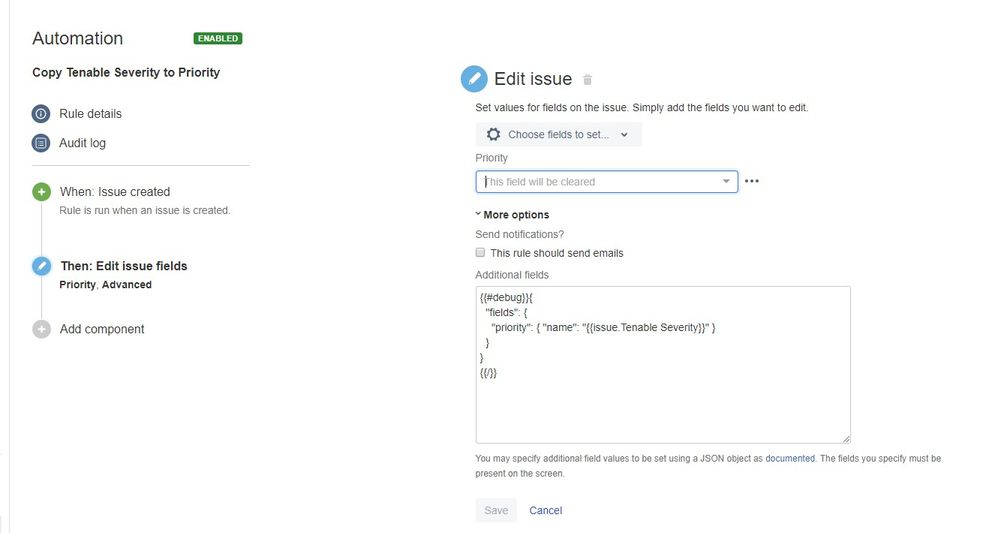Open Rule details in the sidebar
Viewport: 998px width, 533px height.
click(90, 113)
